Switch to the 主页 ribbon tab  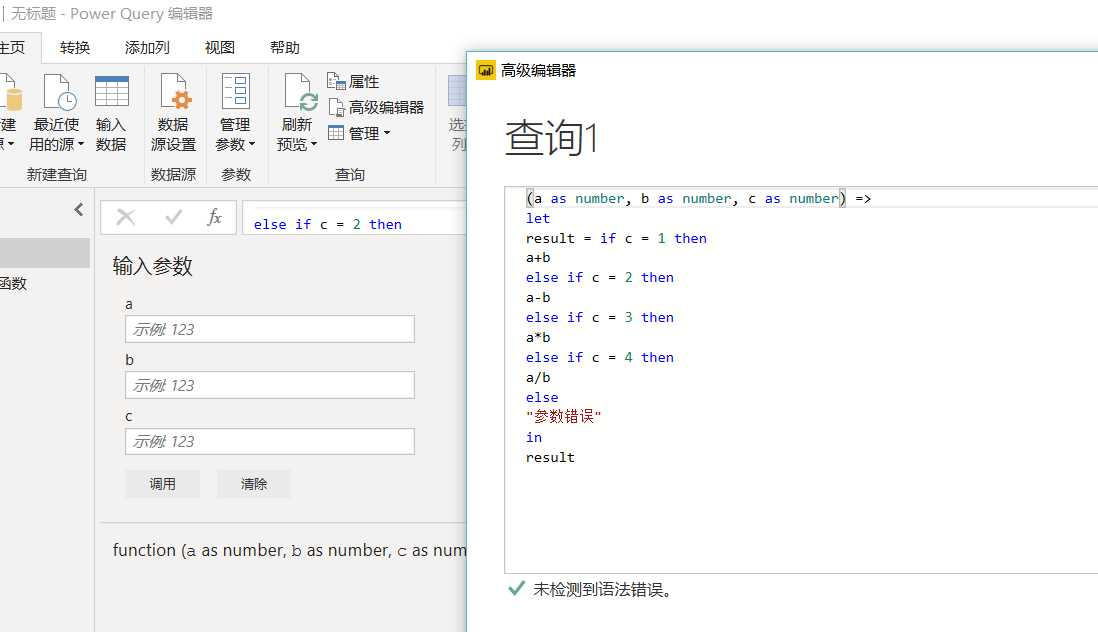(12, 48)
